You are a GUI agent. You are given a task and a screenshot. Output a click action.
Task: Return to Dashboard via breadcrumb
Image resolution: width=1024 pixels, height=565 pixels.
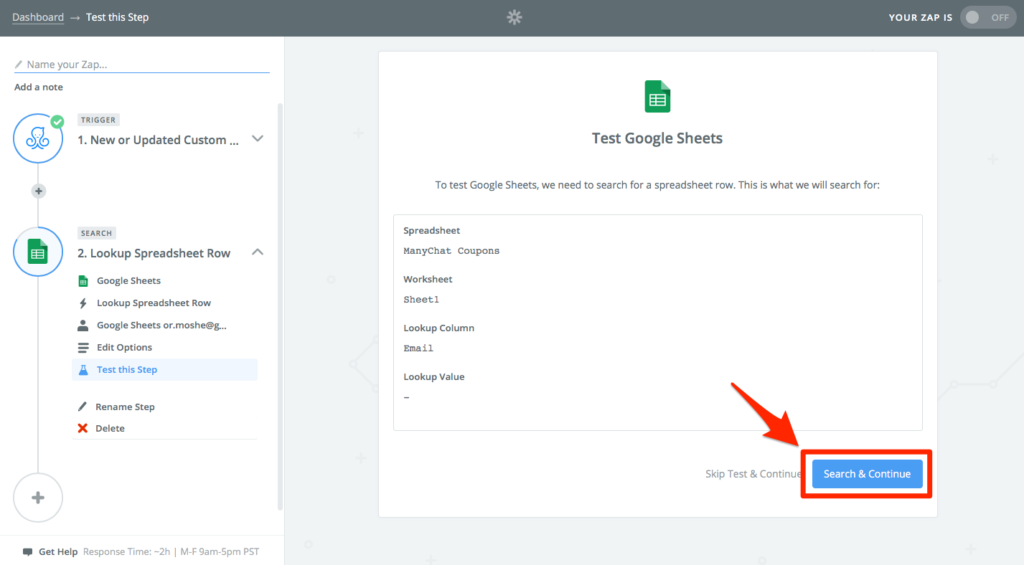(x=38, y=17)
